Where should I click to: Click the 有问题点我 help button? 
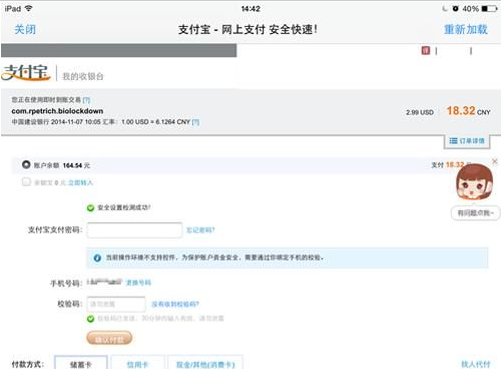476,213
